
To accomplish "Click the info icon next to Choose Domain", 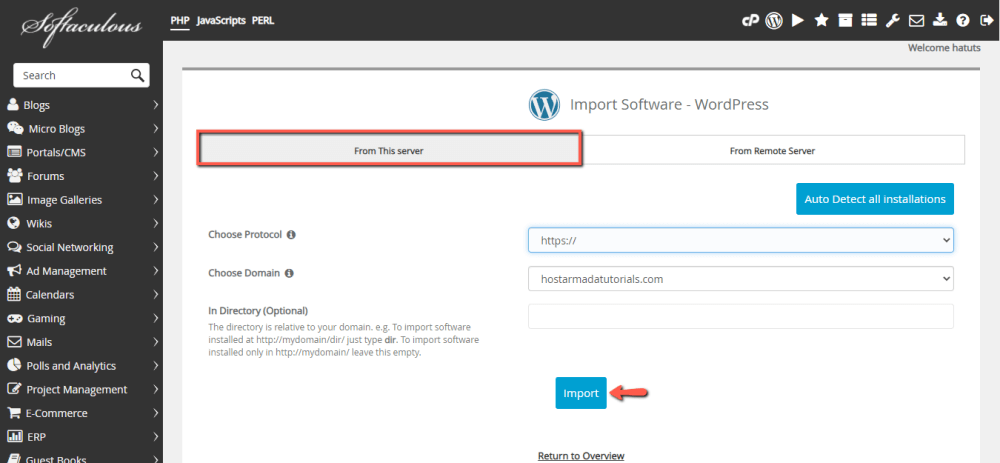I will (x=289, y=273).
